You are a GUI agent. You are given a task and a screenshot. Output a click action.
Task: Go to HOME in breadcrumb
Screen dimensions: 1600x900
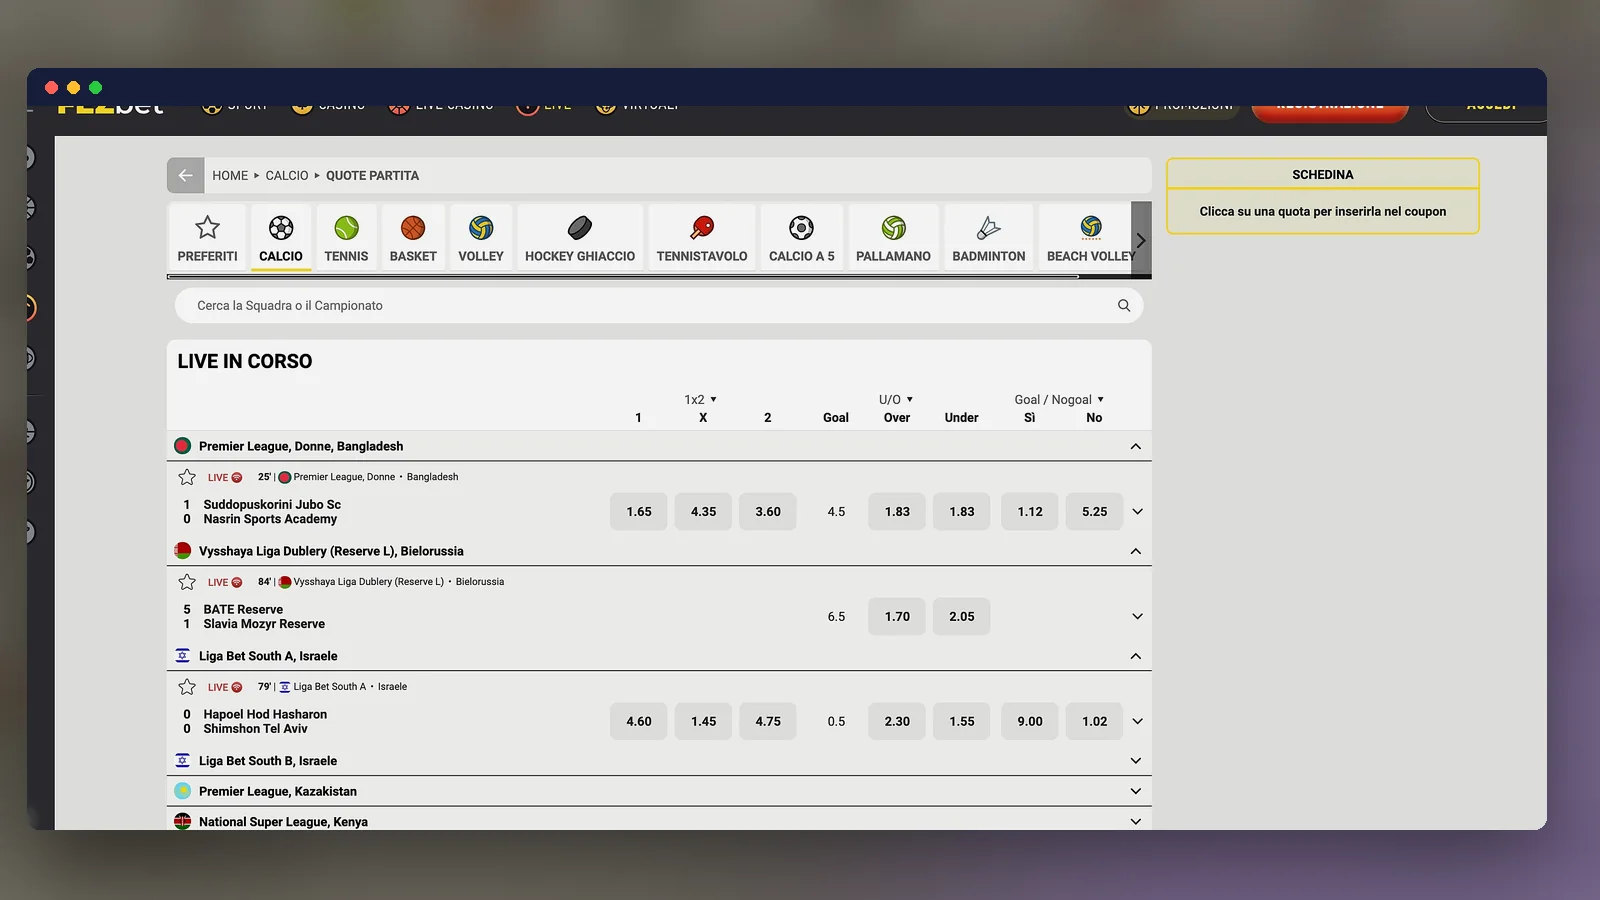pos(230,175)
